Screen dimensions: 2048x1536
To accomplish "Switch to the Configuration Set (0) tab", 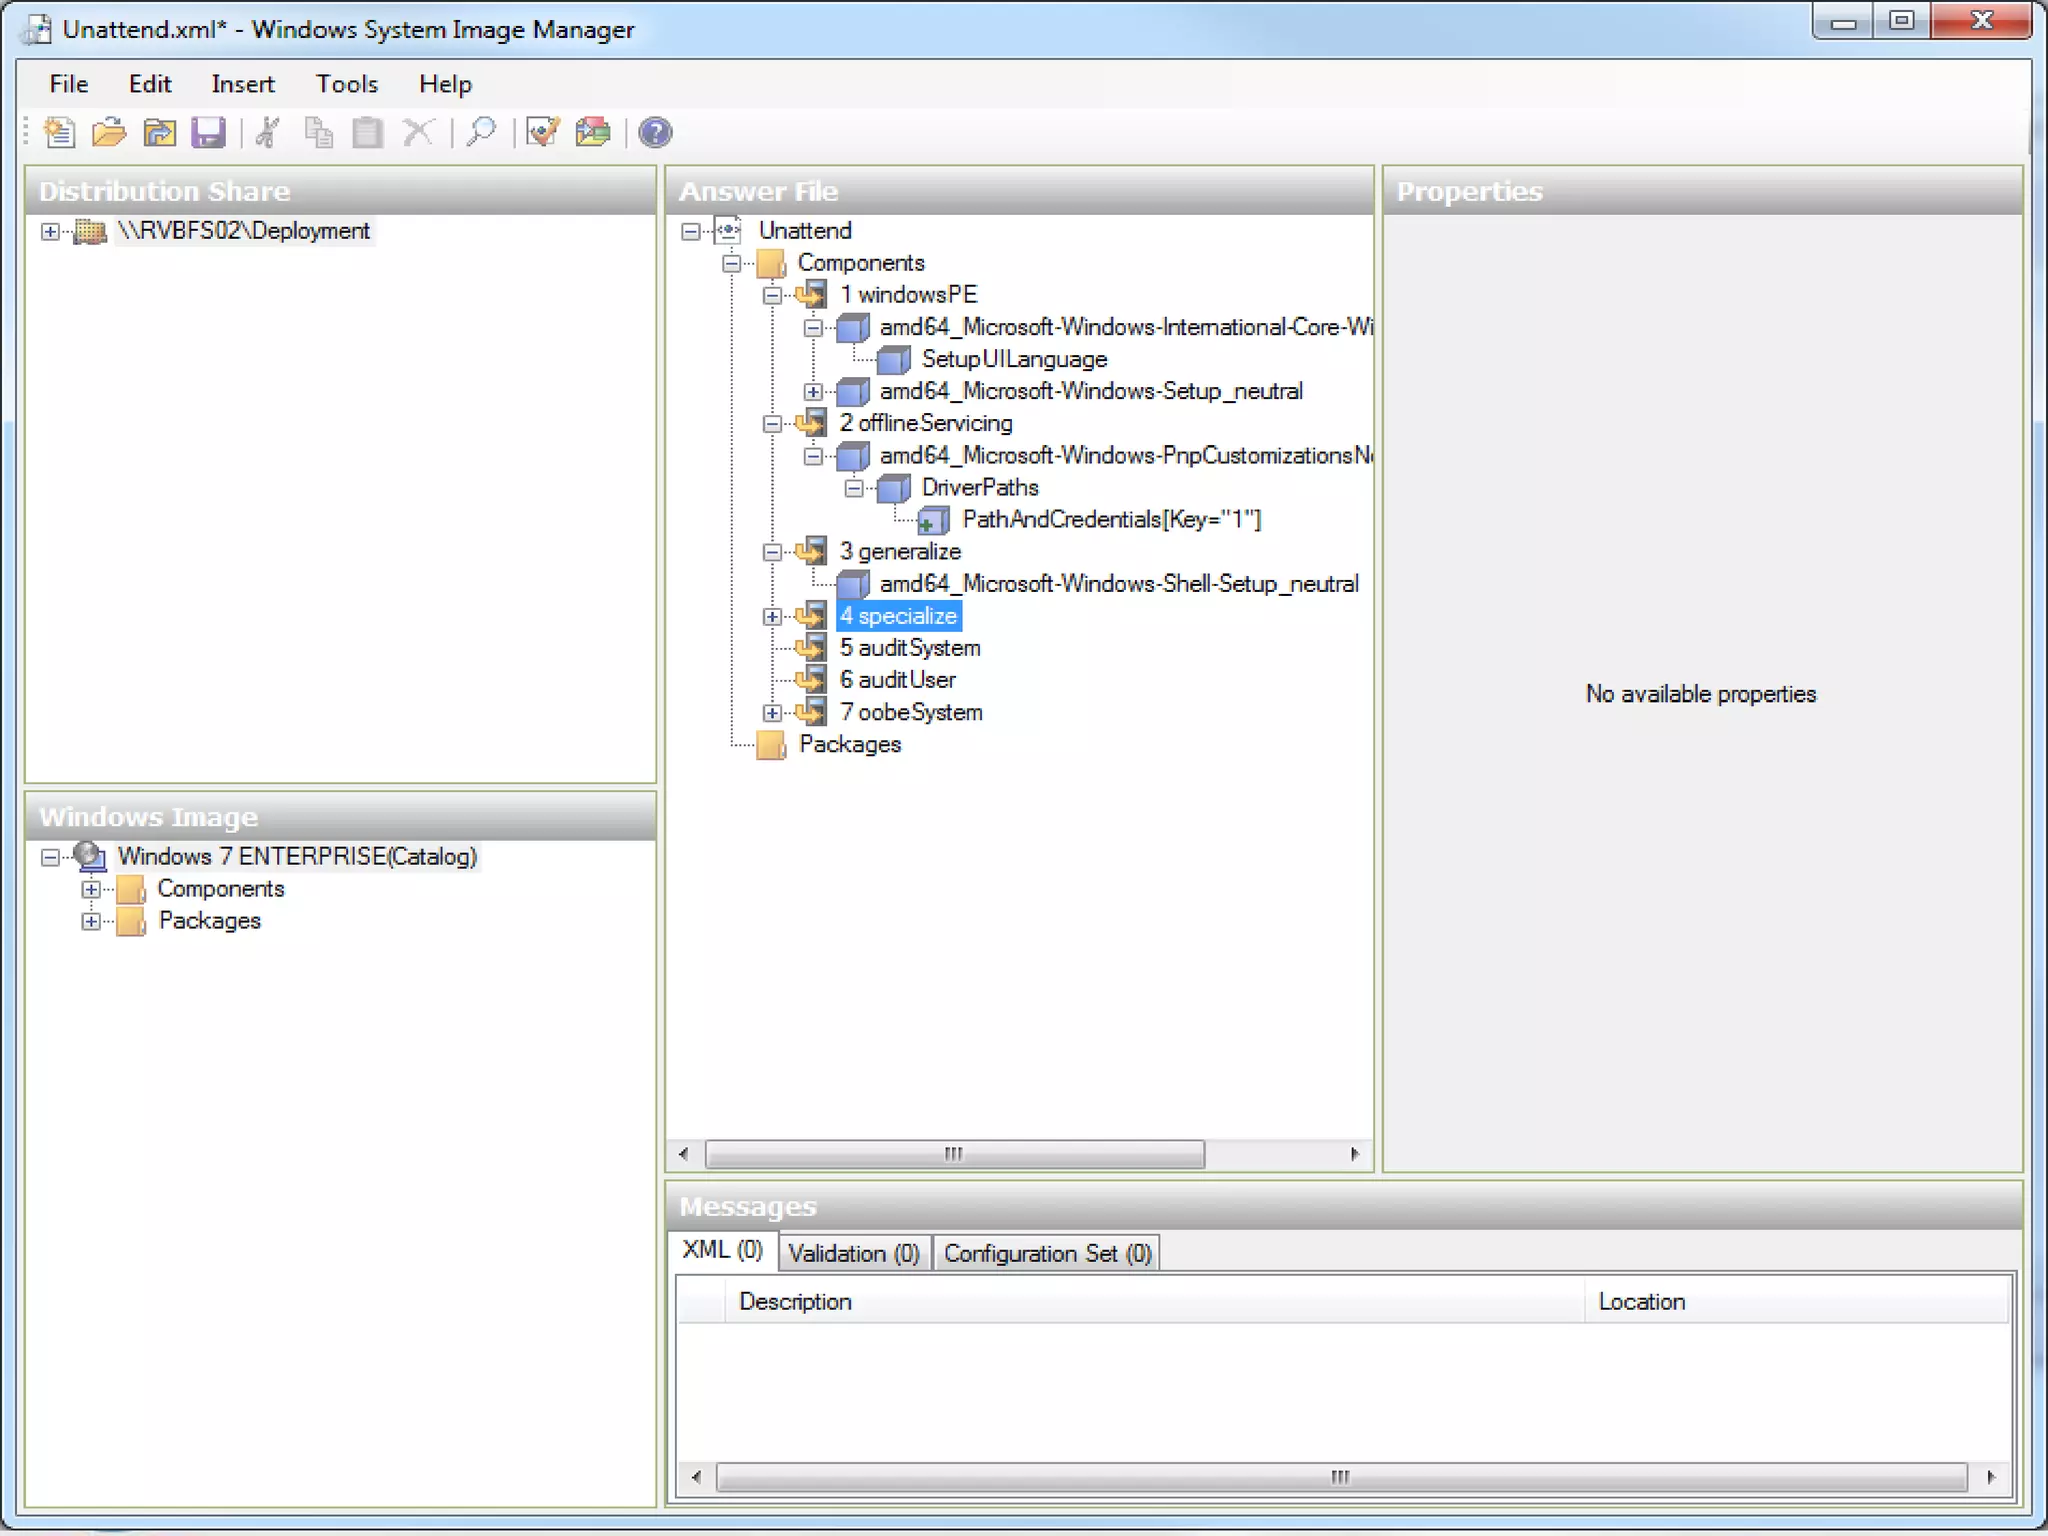I will click(1047, 1253).
